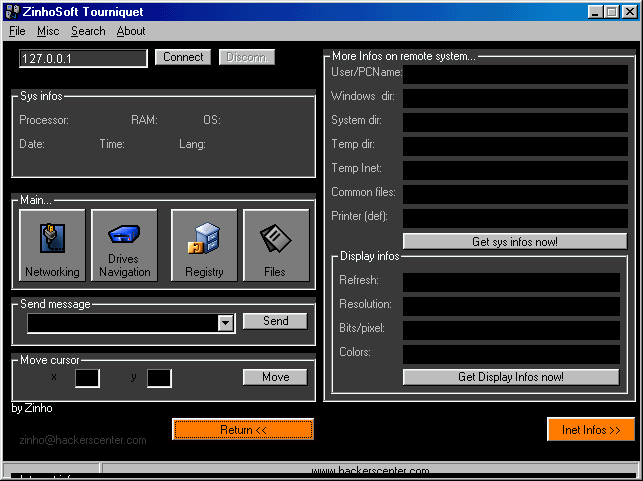Click Get Display Infos now! button

510,377
